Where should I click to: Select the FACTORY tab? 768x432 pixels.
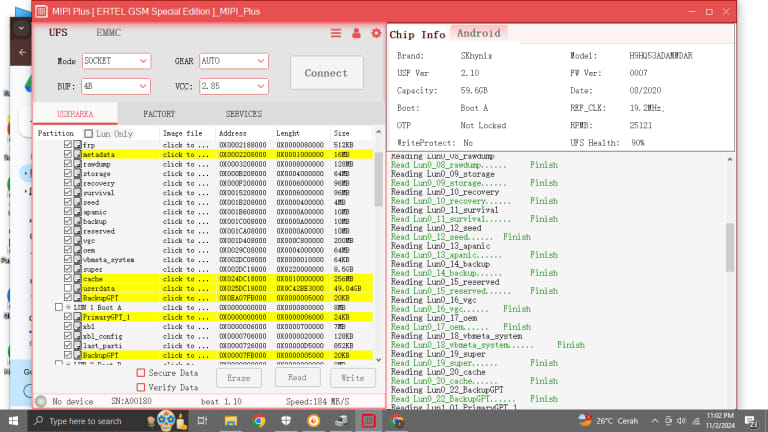click(159, 114)
